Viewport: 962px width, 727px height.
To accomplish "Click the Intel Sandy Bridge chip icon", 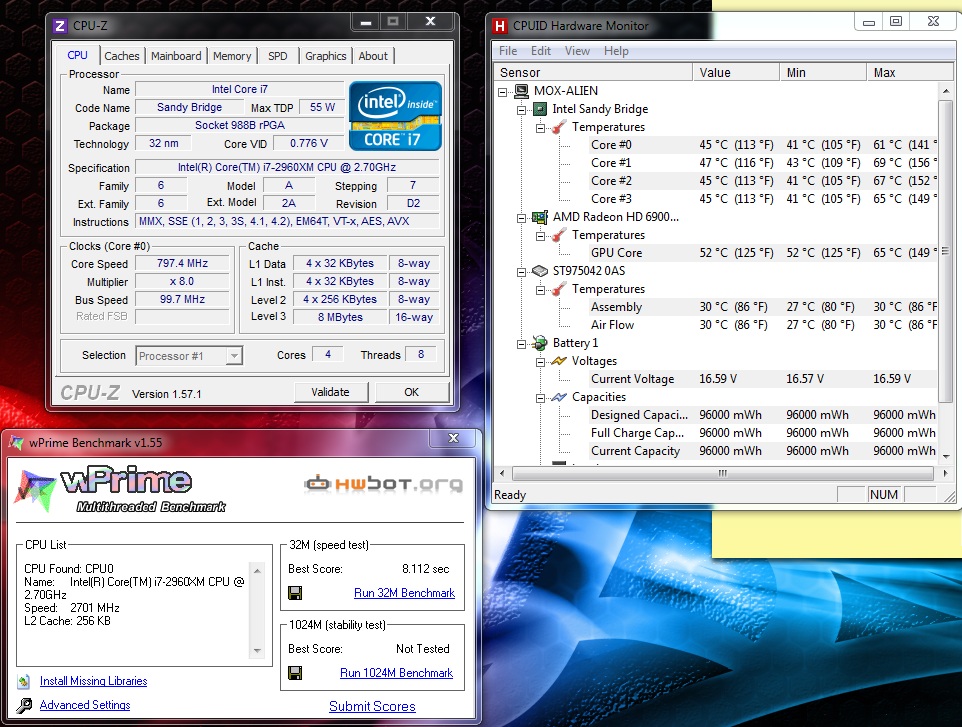I will point(540,109).
